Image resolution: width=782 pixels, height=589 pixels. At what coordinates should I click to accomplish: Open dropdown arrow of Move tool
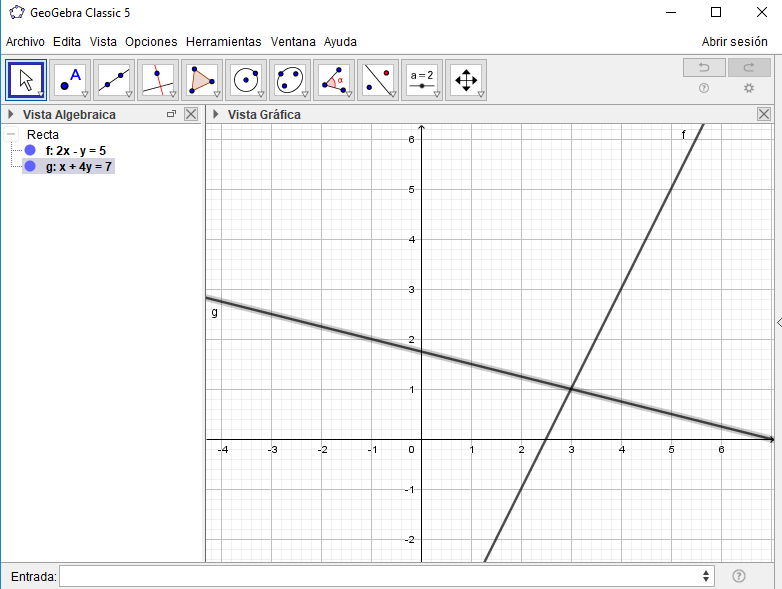click(41, 94)
